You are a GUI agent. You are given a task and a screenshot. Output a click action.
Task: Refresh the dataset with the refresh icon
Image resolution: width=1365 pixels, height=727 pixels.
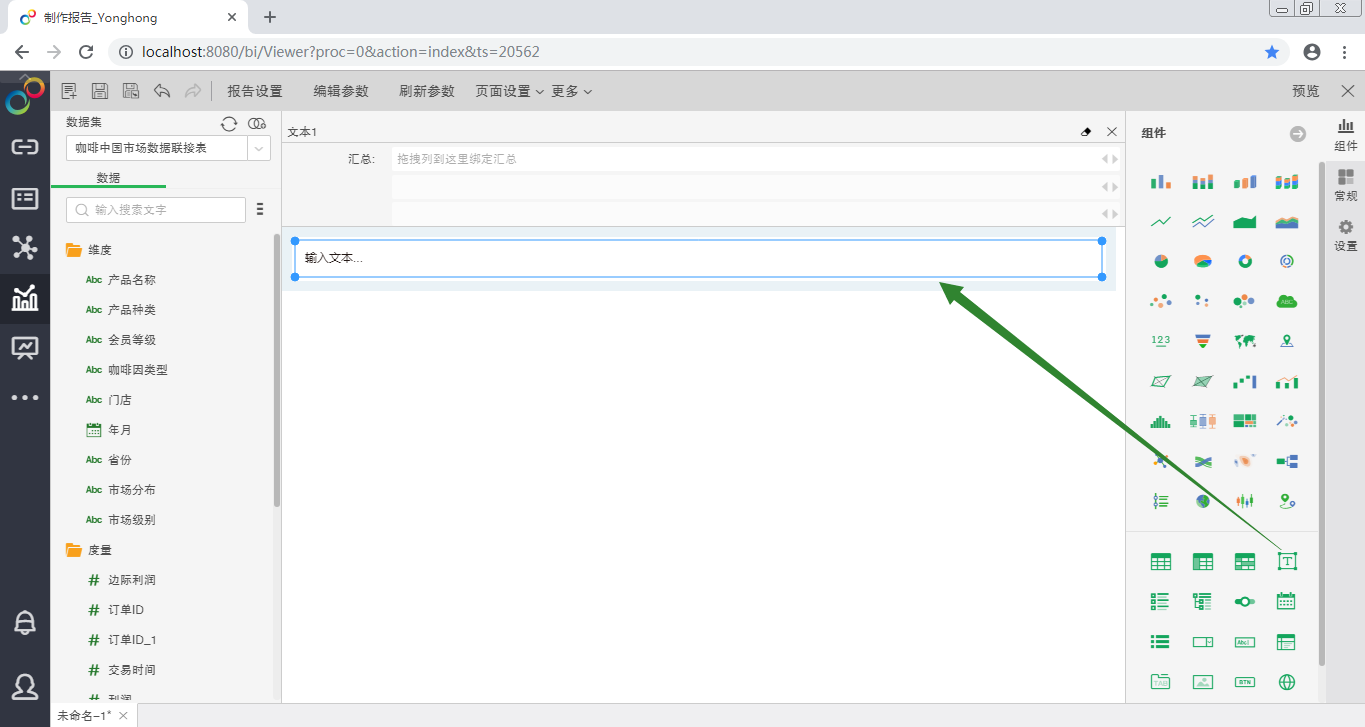coord(229,123)
